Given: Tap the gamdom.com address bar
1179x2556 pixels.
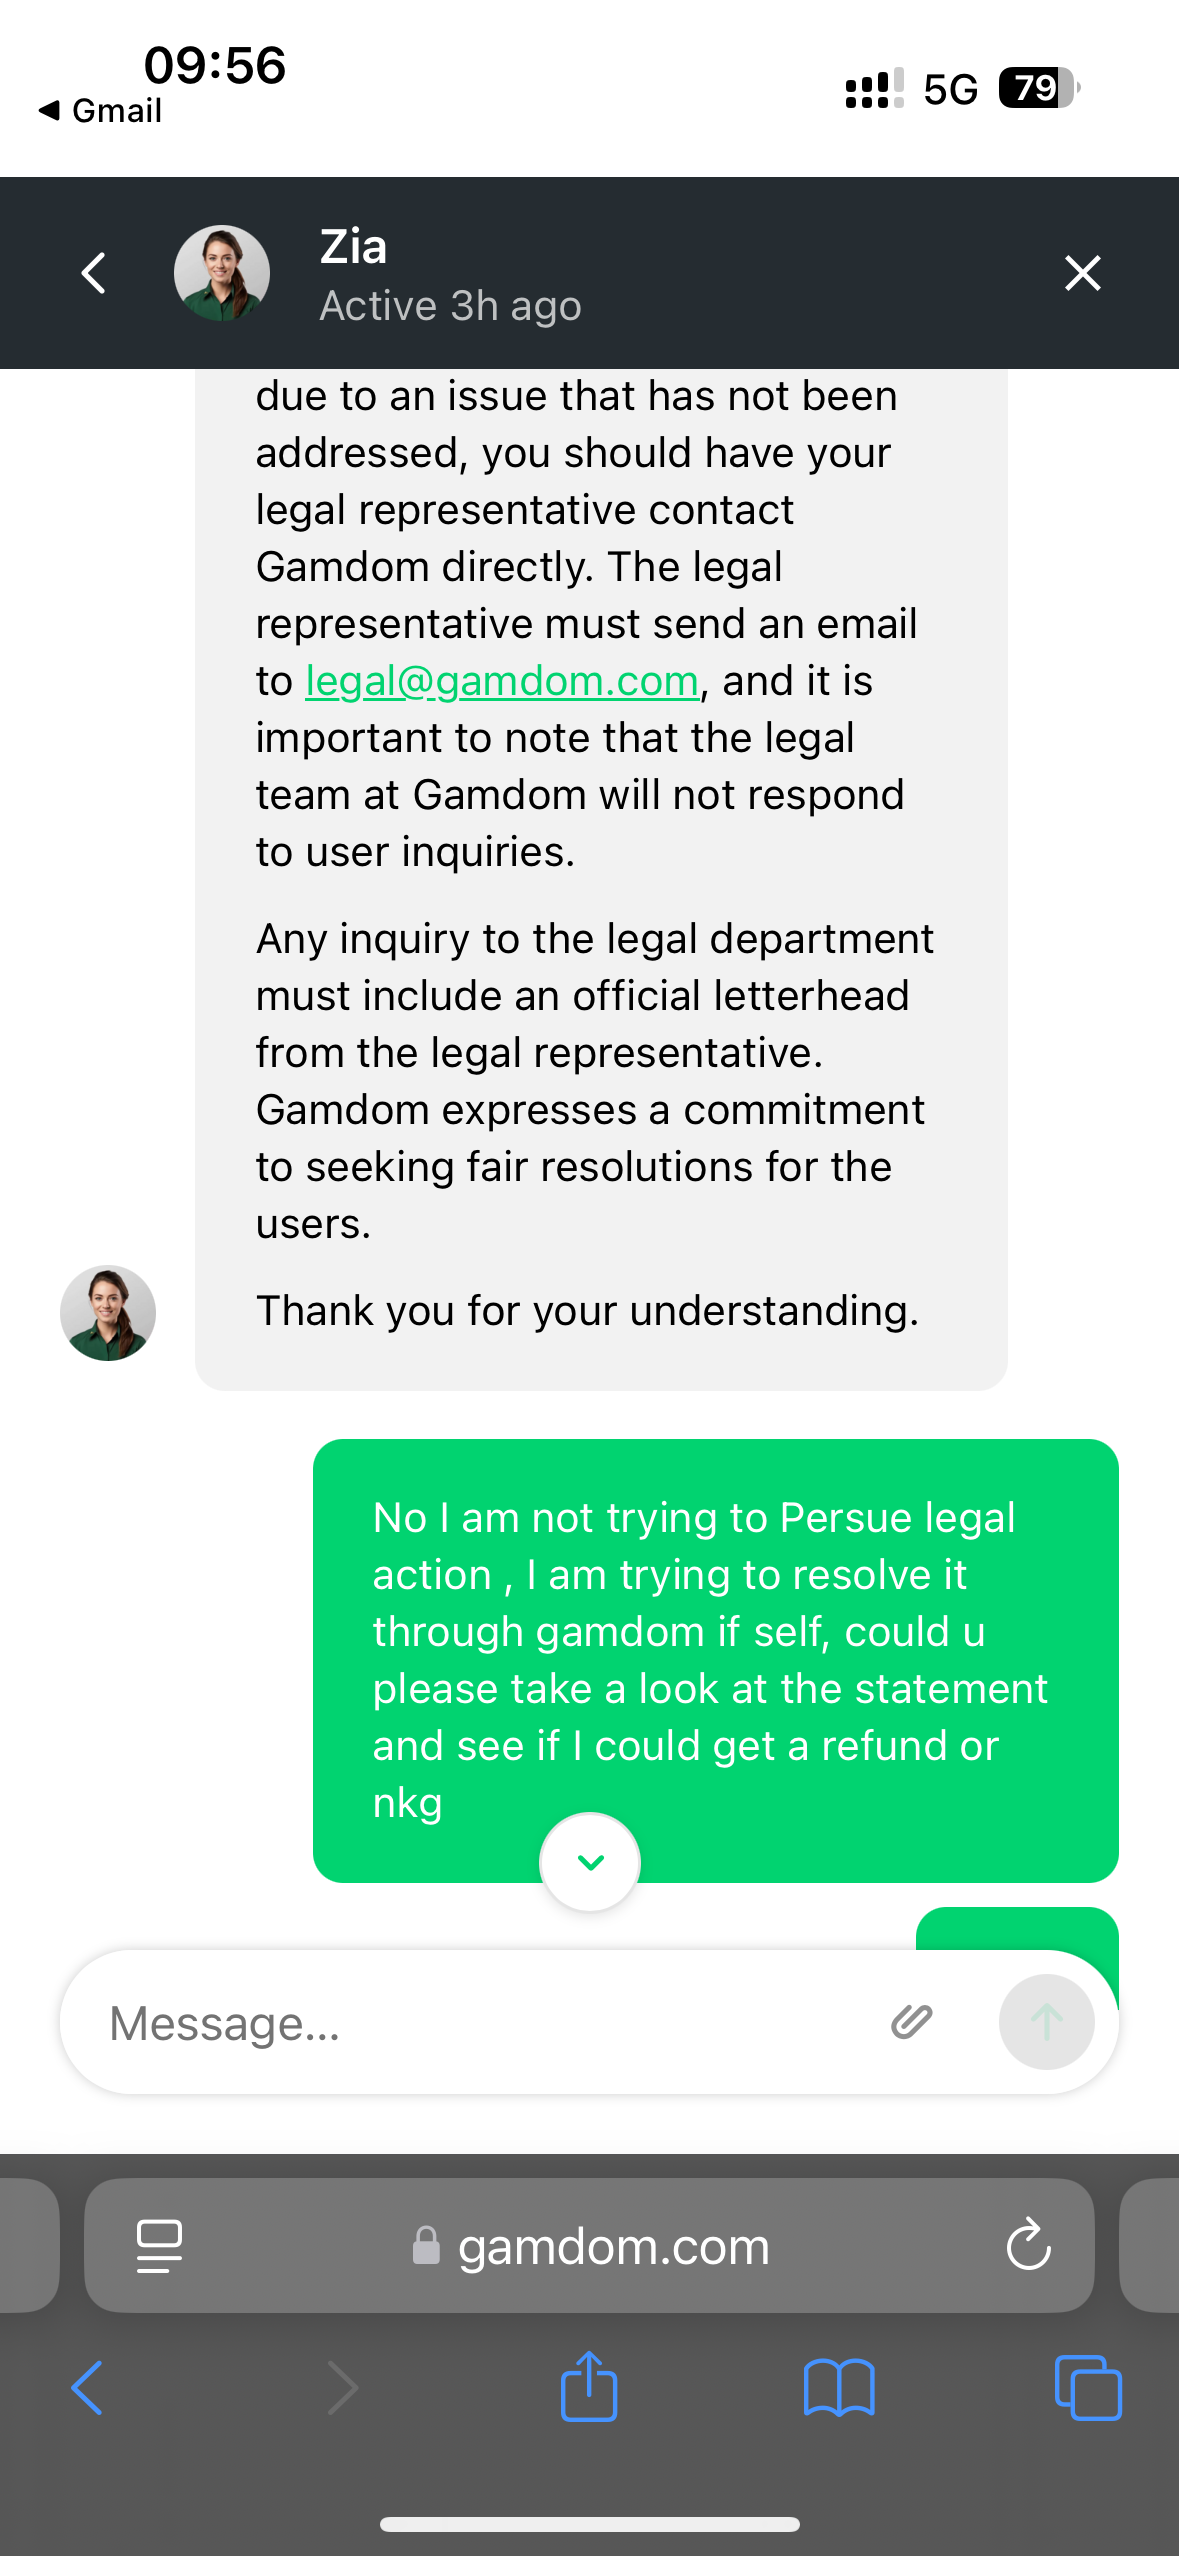Looking at the screenshot, I should tap(590, 2246).
